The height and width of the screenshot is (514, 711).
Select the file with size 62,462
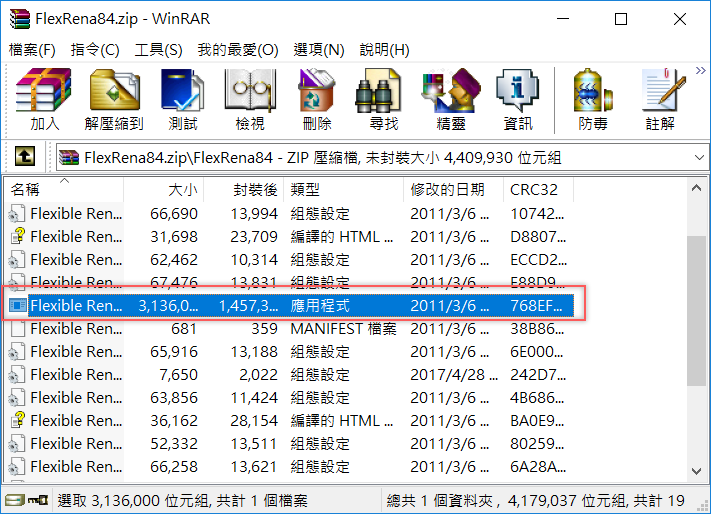pos(290,260)
